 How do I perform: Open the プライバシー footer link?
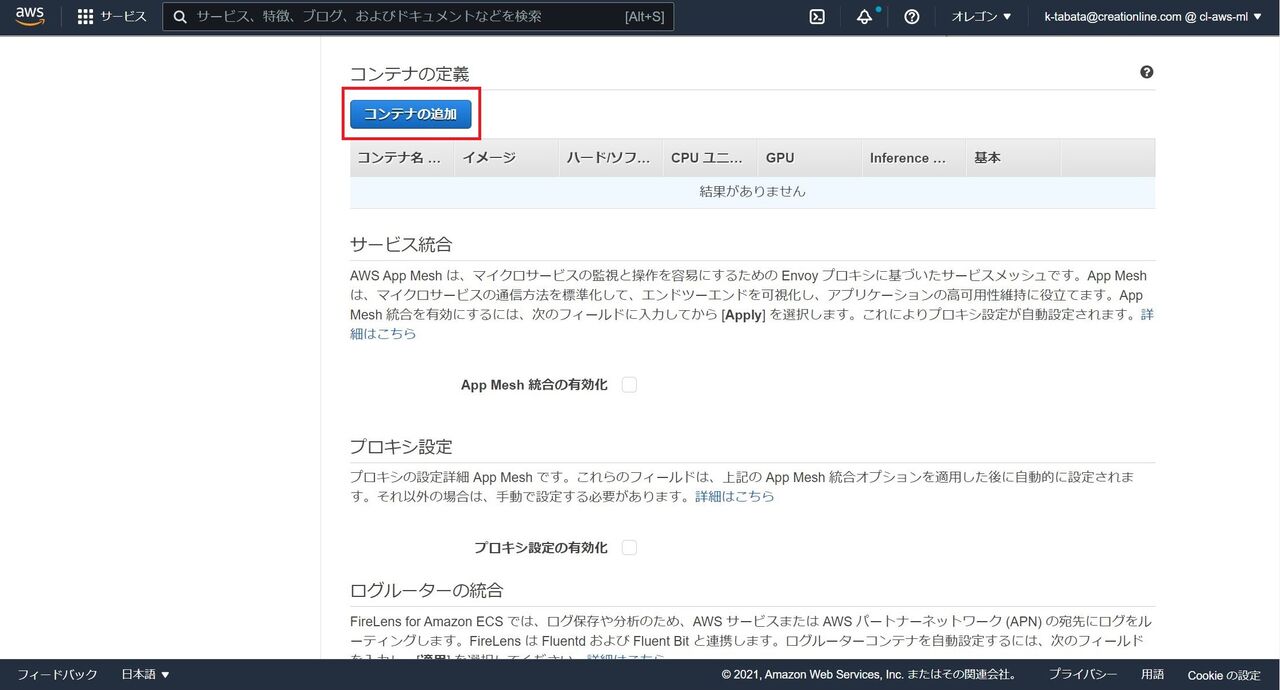coord(1083,675)
